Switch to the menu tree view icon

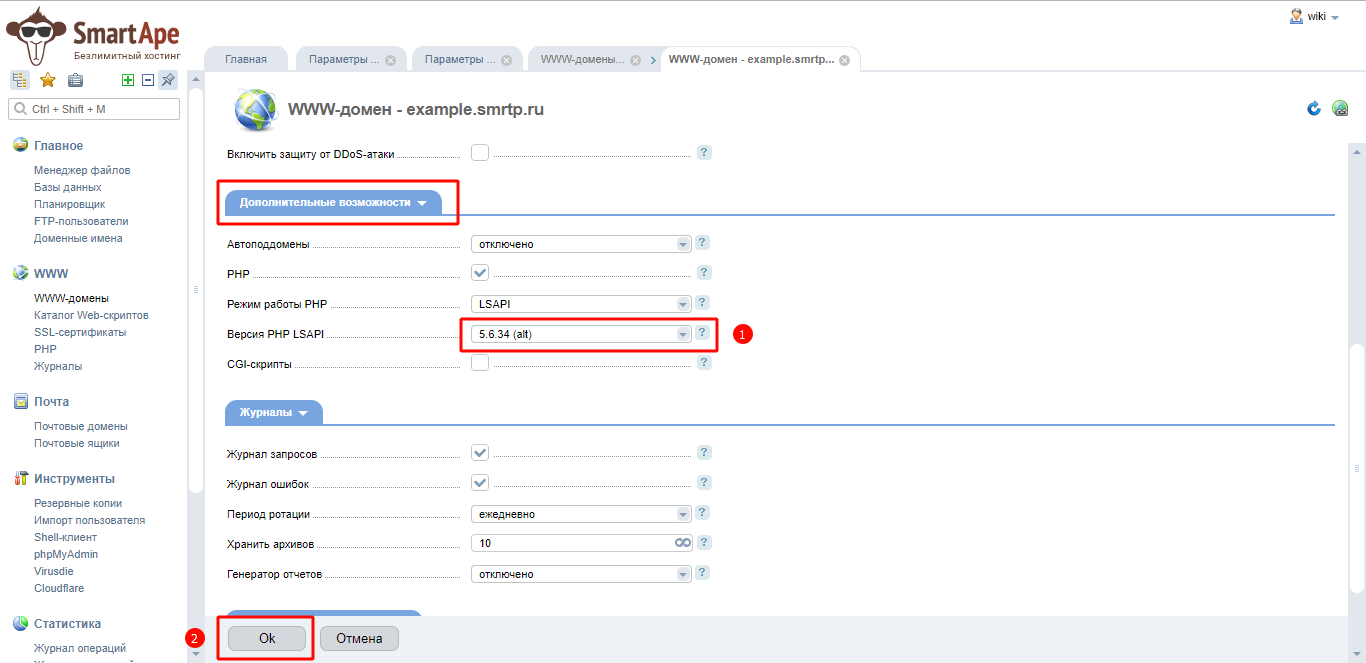pos(20,81)
